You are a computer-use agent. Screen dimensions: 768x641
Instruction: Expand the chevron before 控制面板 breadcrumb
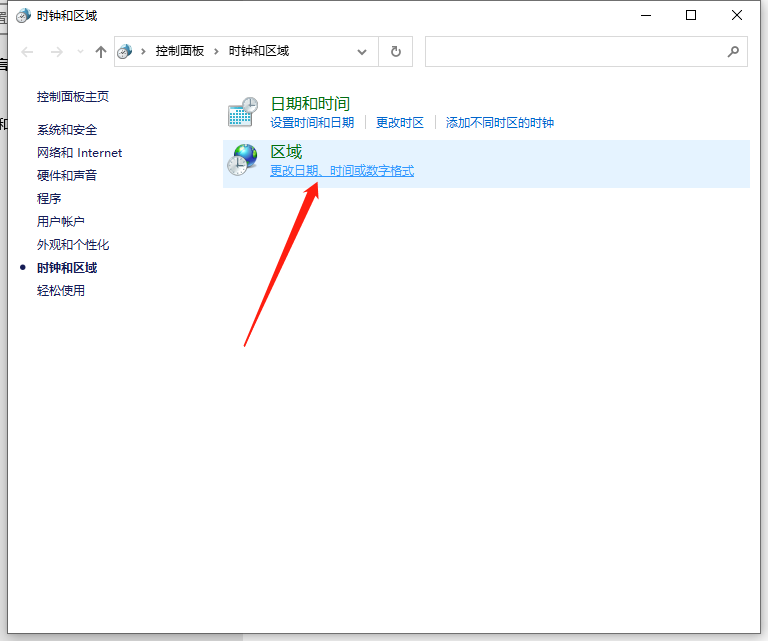tap(144, 51)
